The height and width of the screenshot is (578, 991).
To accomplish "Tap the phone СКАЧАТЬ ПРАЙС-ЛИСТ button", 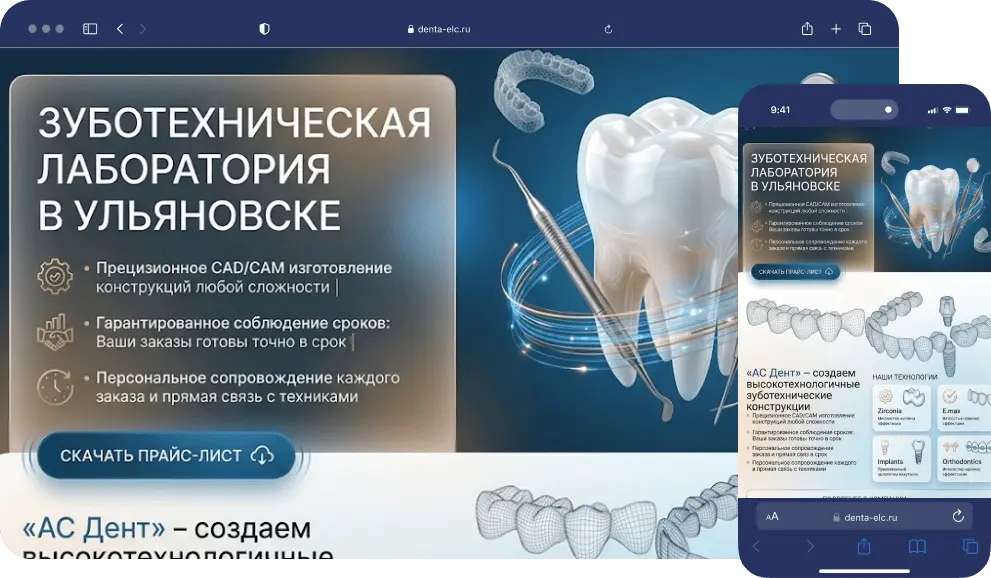I will (795, 272).
